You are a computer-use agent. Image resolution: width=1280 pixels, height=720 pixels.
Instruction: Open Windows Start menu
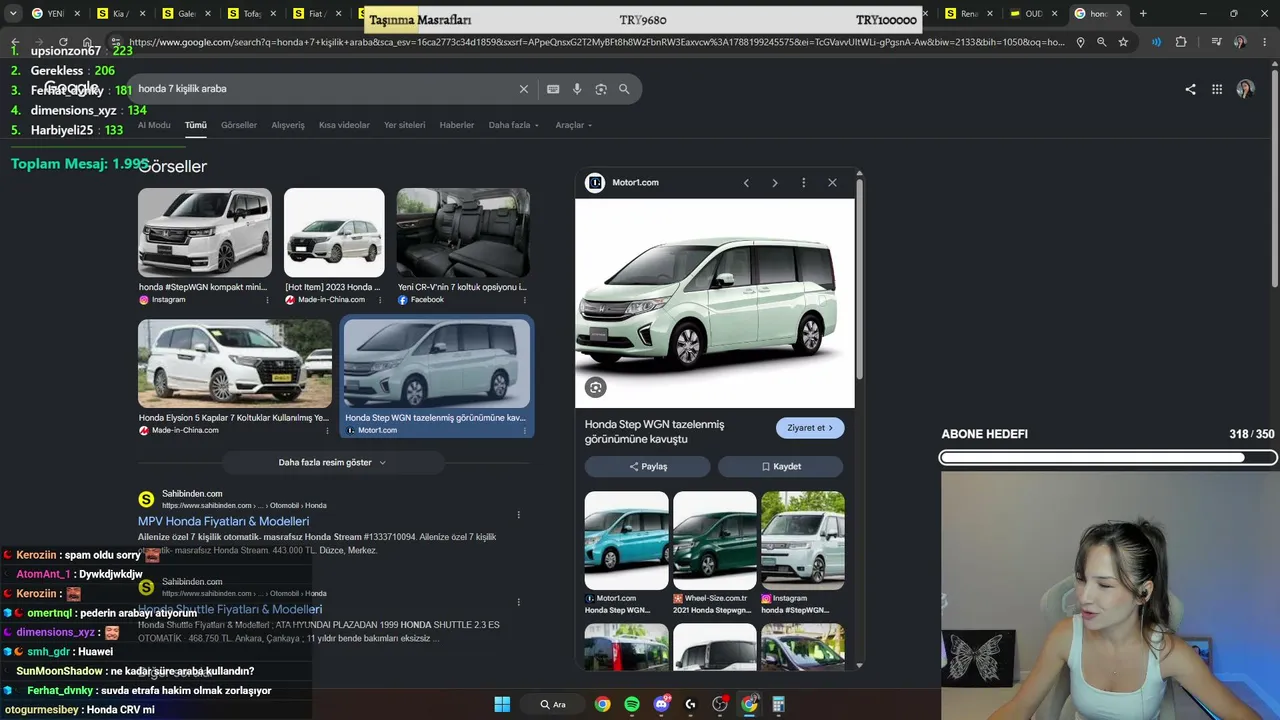(x=502, y=704)
